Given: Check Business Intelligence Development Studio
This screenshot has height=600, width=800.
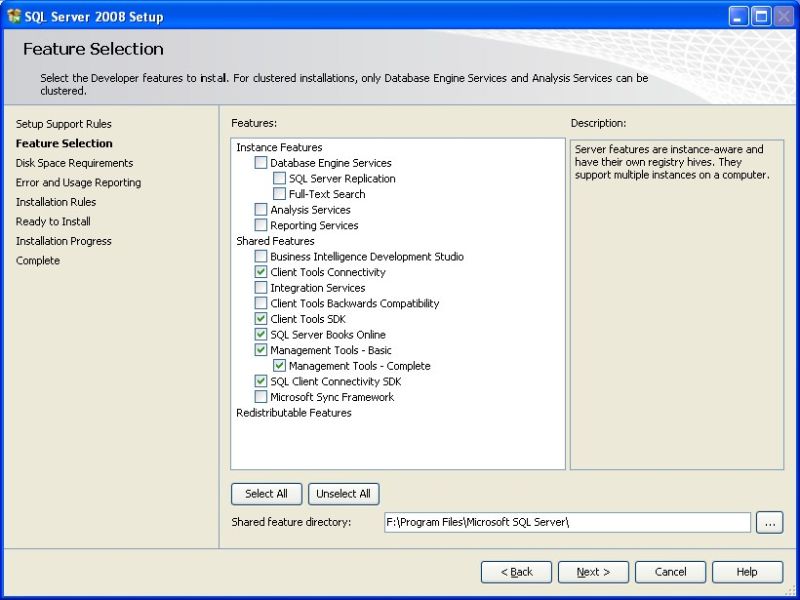Looking at the screenshot, I should 261,256.
